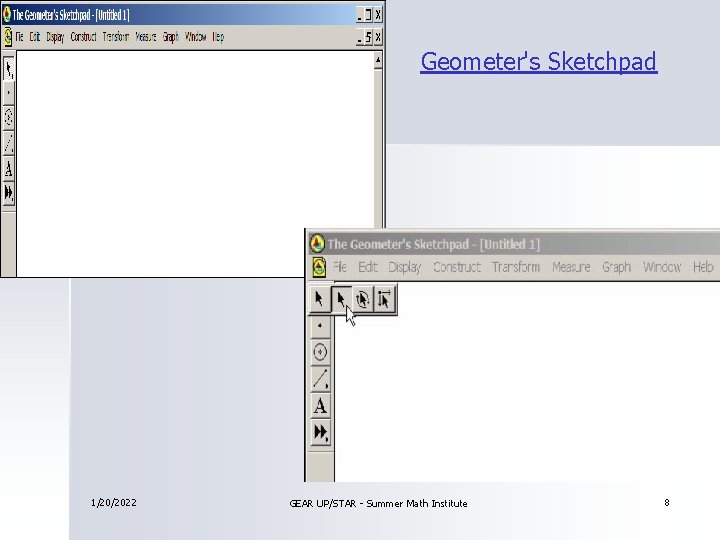Open the Transform menu in the small Sketchpad window
The width and height of the screenshot is (720, 540).
[x=116, y=37]
